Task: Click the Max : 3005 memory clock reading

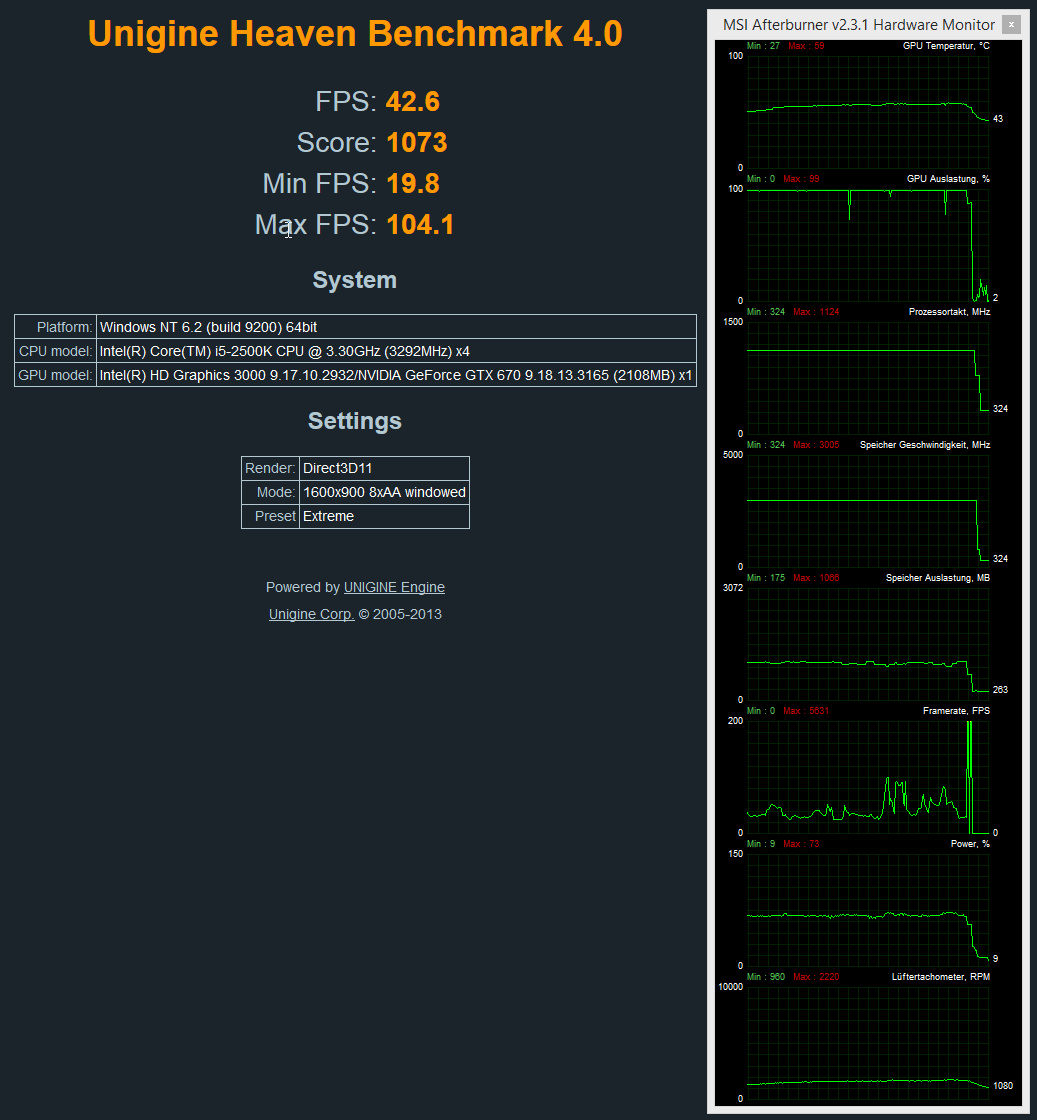Action: [x=816, y=444]
